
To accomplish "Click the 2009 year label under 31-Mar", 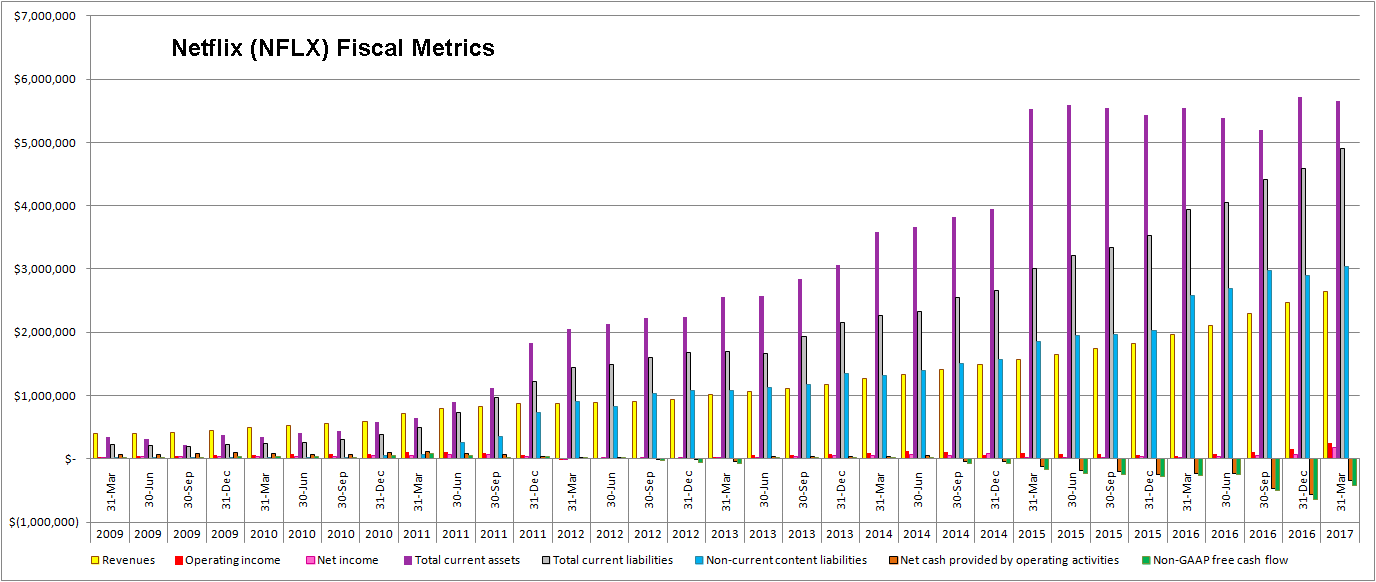I will 109,535.
